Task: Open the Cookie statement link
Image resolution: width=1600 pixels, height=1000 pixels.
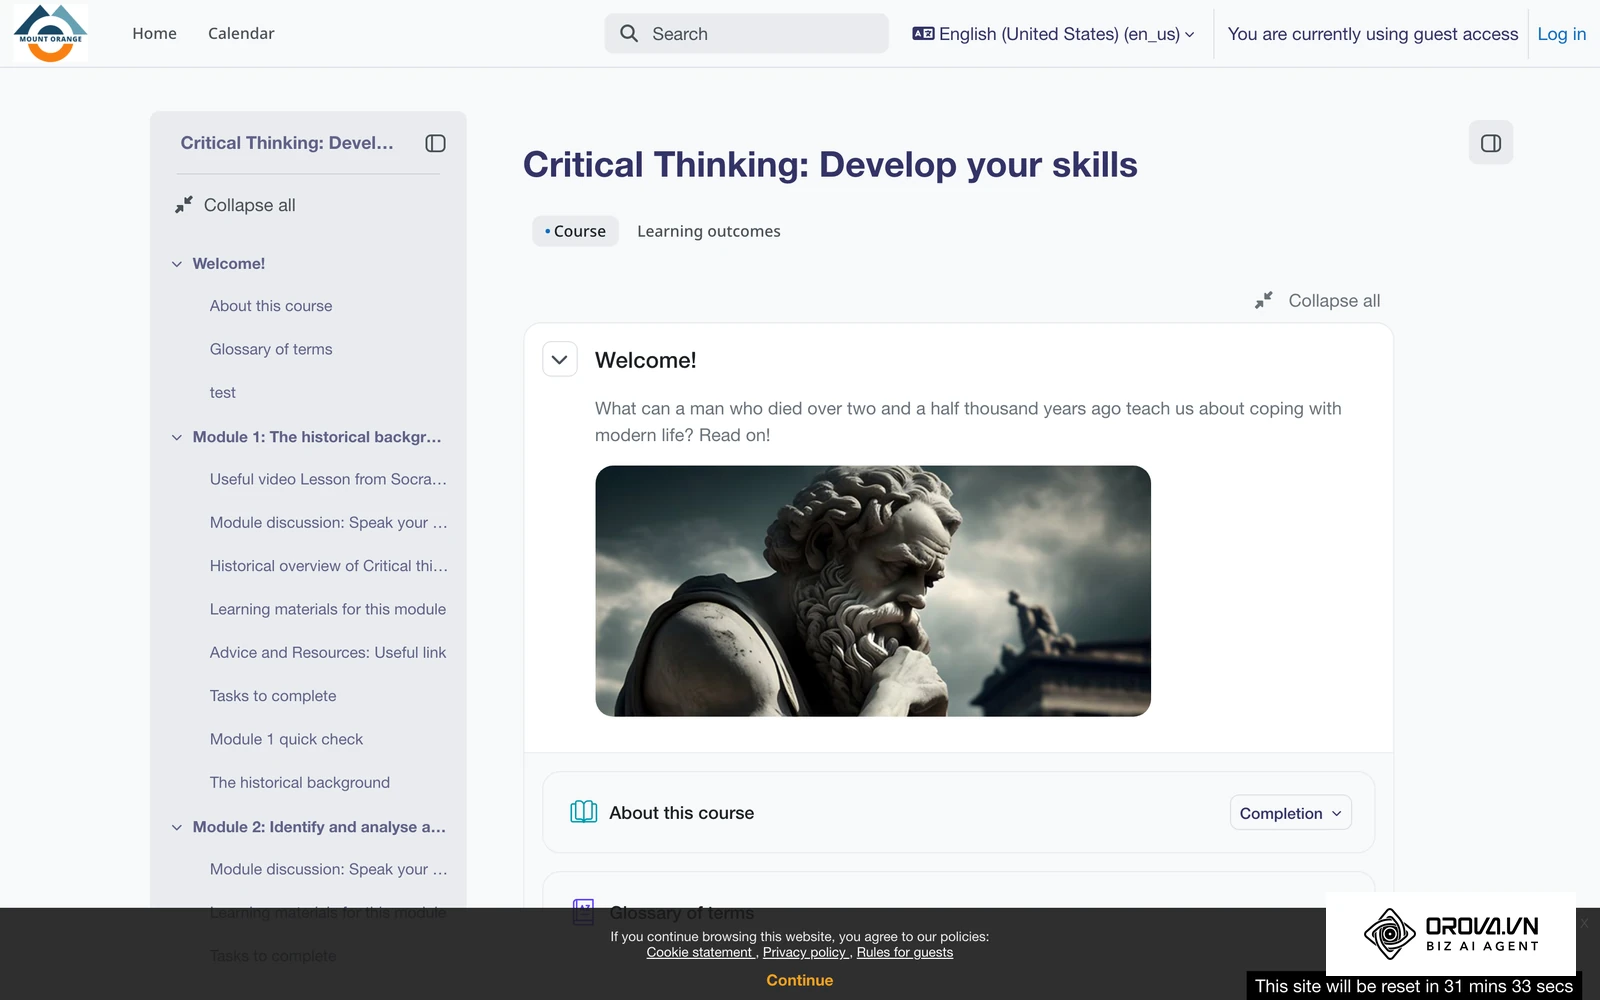Action: click(700, 952)
